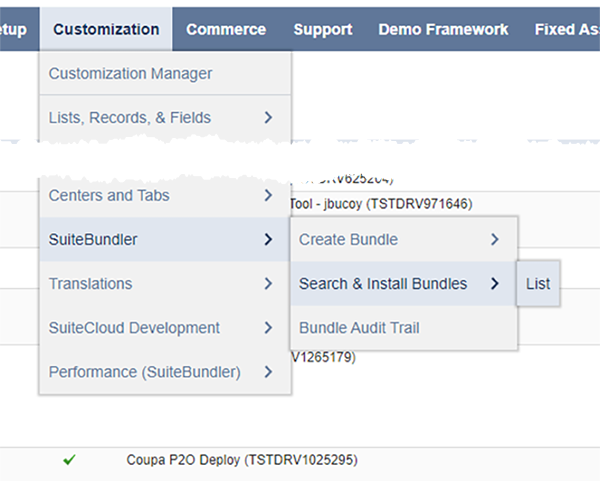Select SuiteBundler menu entry
The width and height of the screenshot is (600, 481).
point(165,240)
